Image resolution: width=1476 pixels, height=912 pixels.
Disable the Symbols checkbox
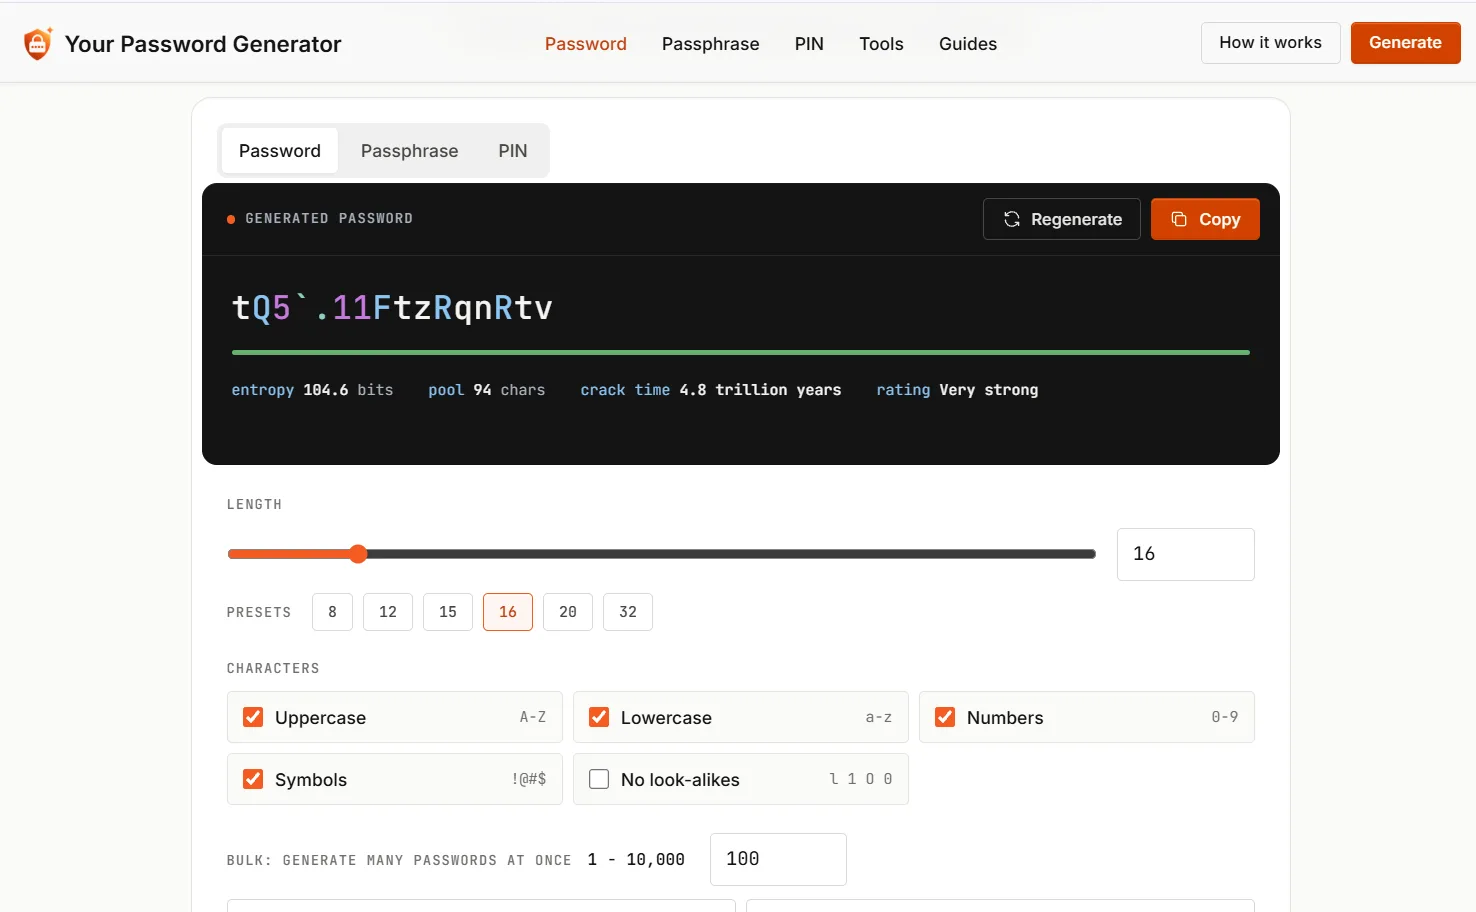tap(253, 779)
